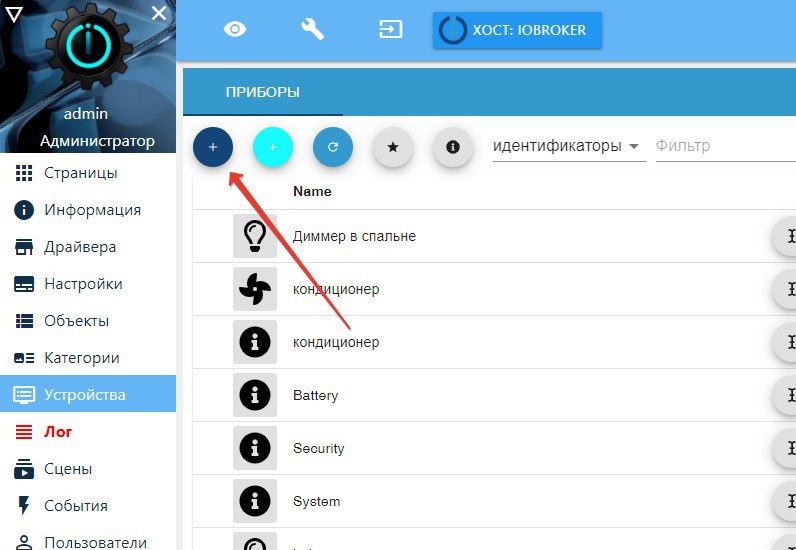Click the lightbulb icon for Диммер в спальне
The height and width of the screenshot is (550, 796).
pos(255,236)
